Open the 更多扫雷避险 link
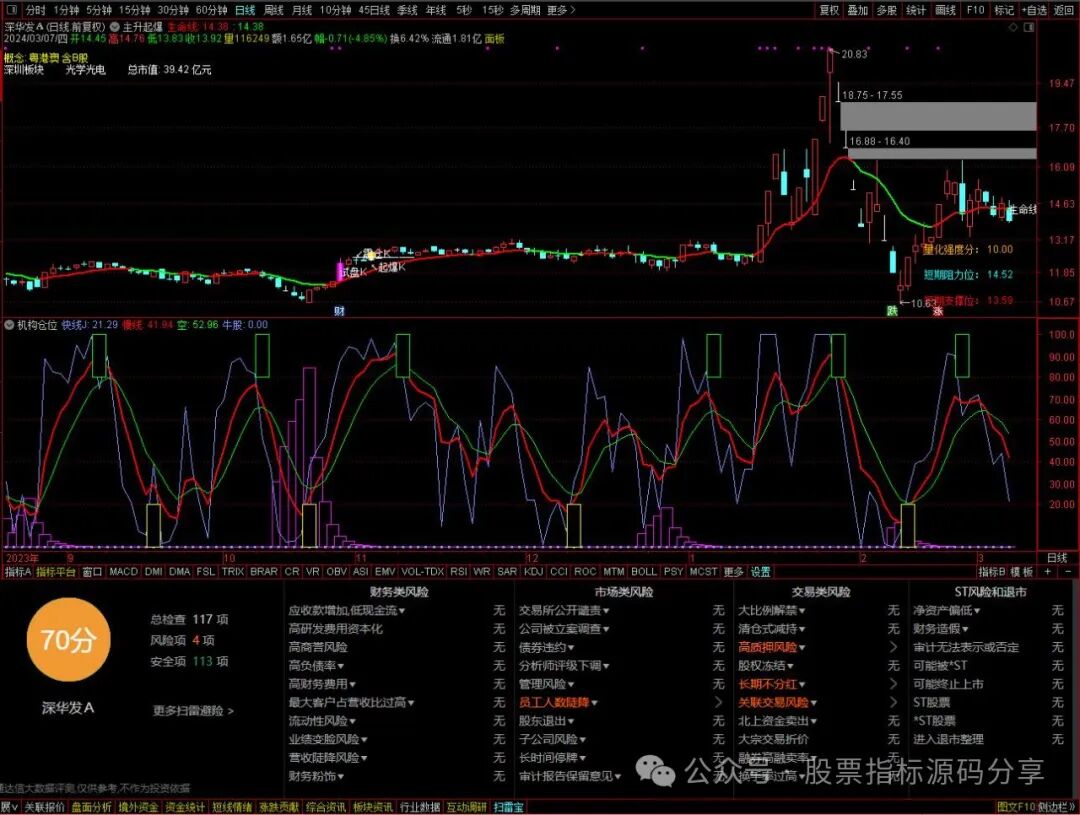The image size is (1080, 815). [193, 710]
